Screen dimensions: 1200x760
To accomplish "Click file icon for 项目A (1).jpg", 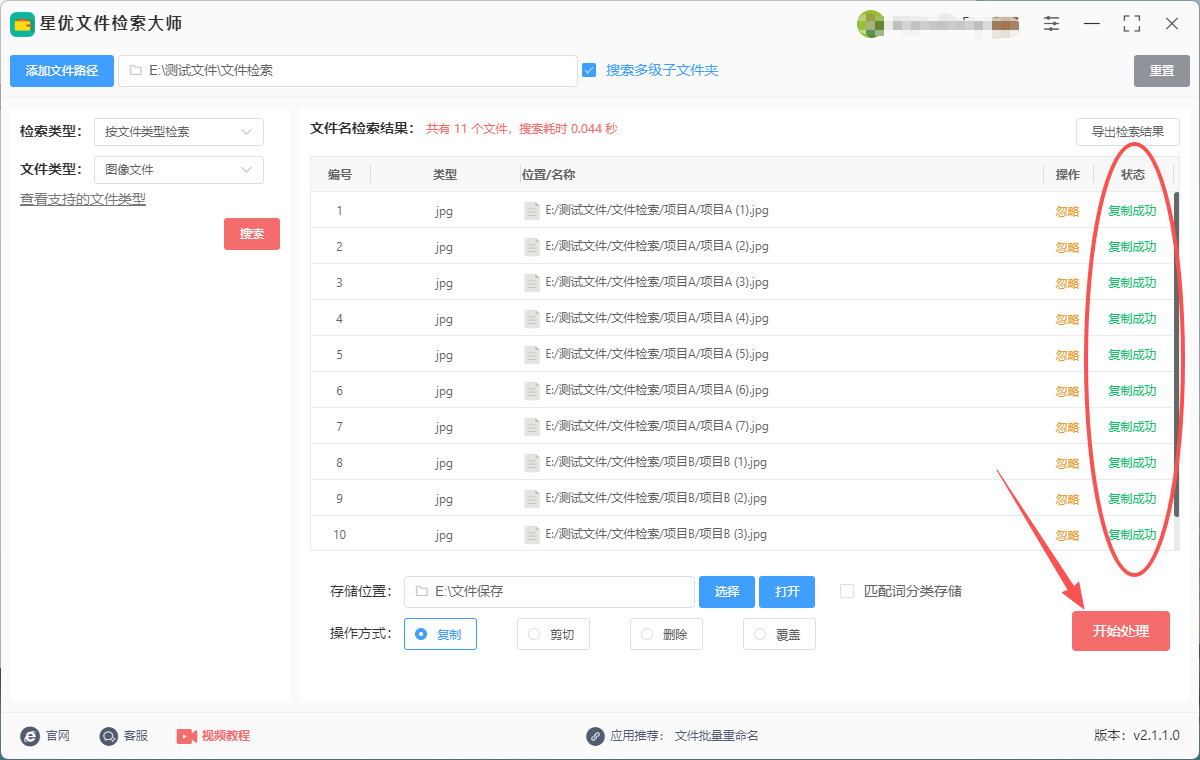I will 532,211.
